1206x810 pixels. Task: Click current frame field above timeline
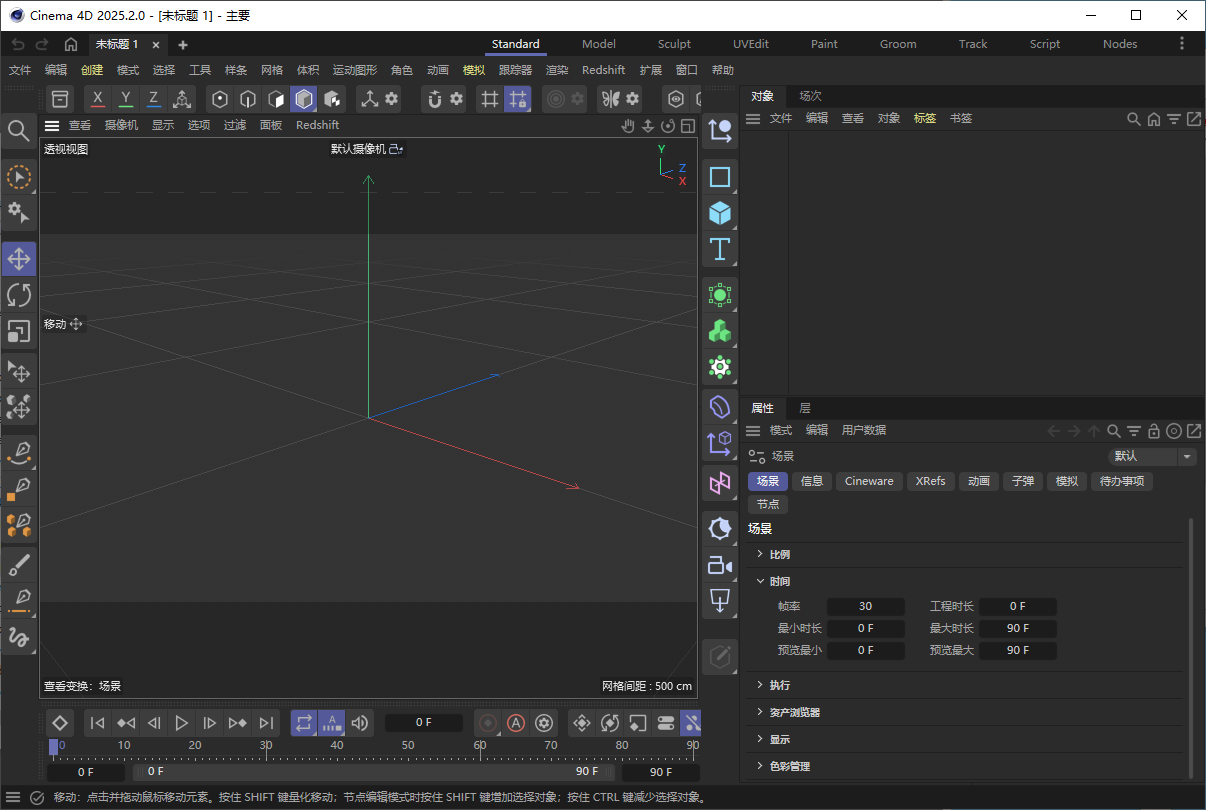pos(424,722)
